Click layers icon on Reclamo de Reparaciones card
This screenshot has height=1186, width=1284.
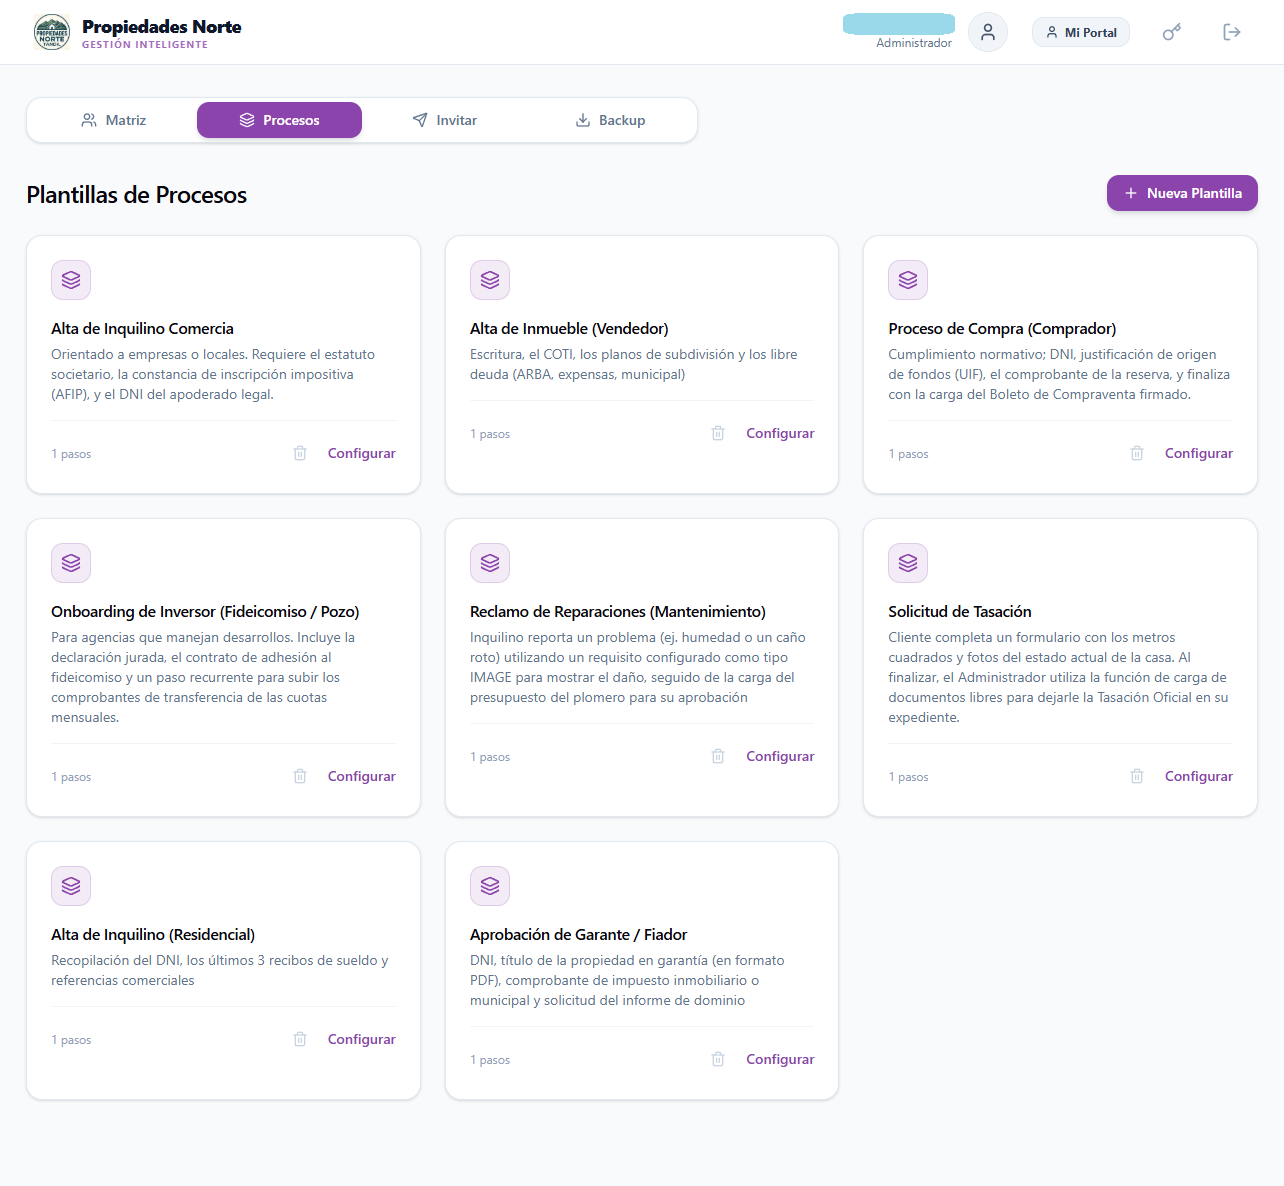click(490, 563)
